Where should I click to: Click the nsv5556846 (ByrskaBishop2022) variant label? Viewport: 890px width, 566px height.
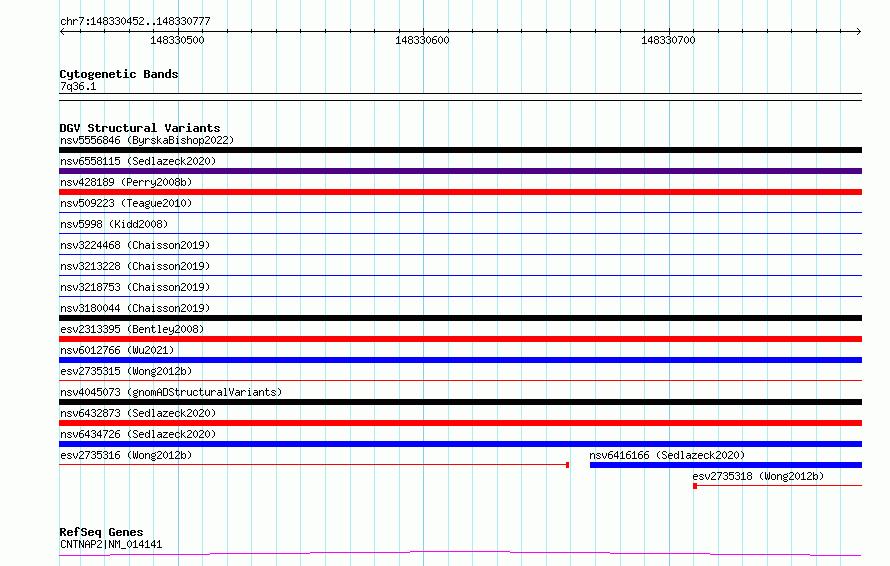click(x=147, y=140)
